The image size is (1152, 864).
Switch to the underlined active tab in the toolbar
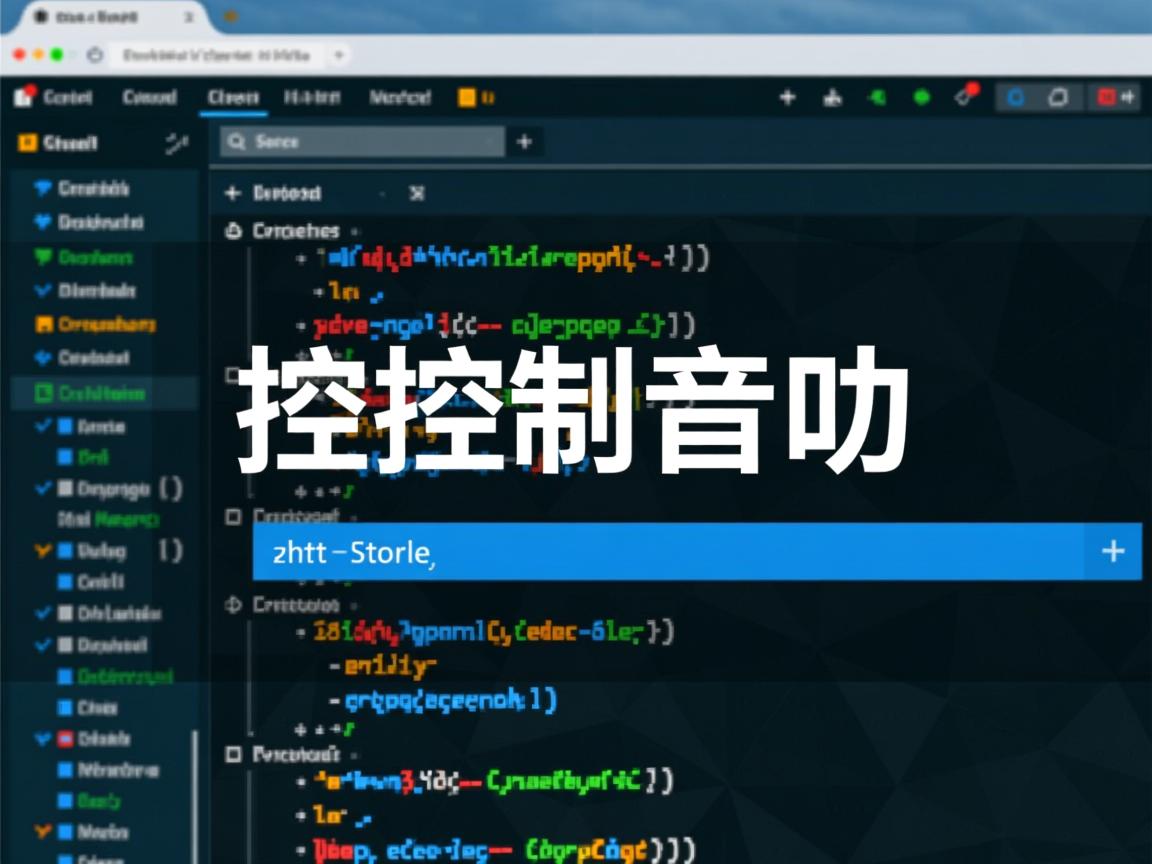pos(230,97)
